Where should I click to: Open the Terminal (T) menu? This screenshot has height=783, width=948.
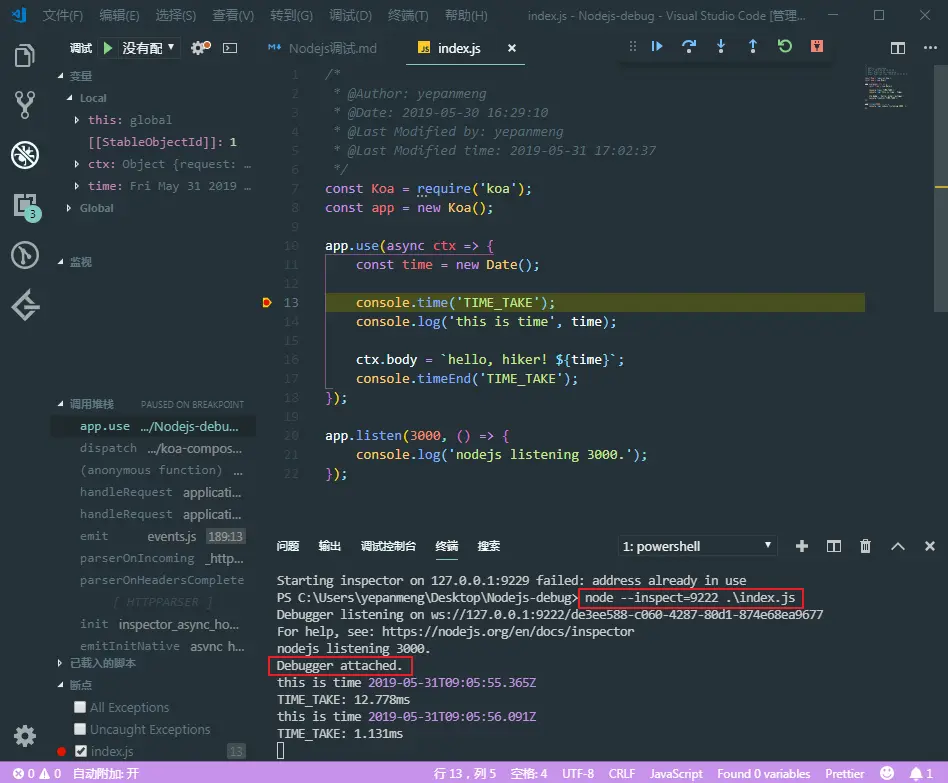[x=408, y=15]
